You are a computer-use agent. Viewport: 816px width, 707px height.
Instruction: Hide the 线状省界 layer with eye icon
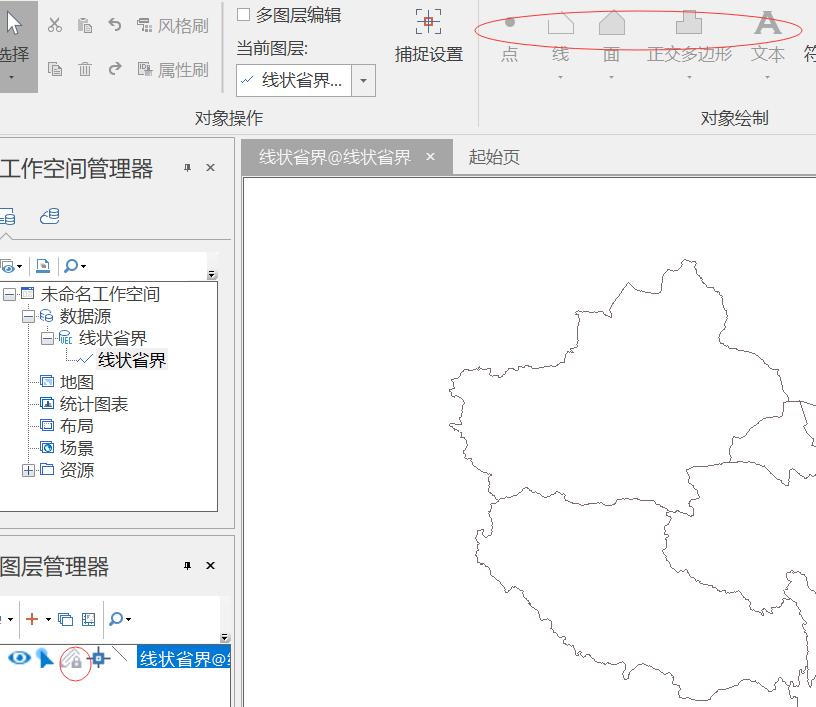(x=19, y=657)
